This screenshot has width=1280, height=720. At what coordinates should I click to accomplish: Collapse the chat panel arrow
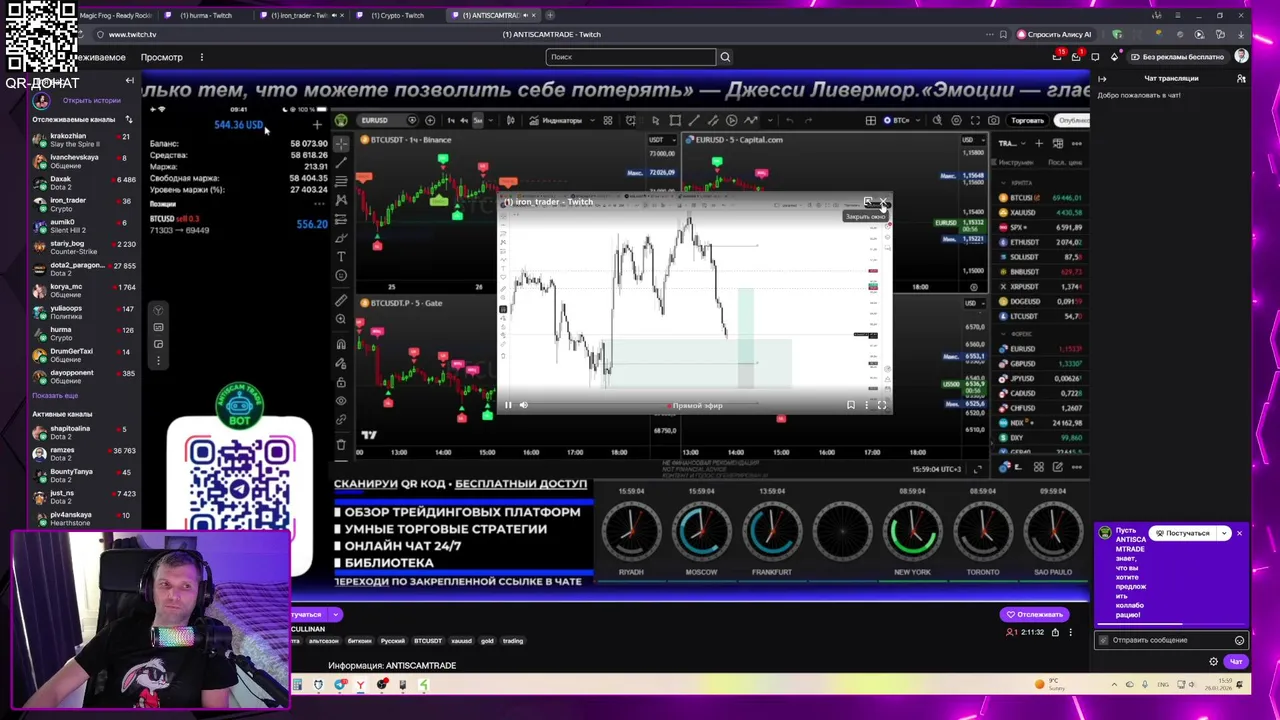[x=1102, y=78]
